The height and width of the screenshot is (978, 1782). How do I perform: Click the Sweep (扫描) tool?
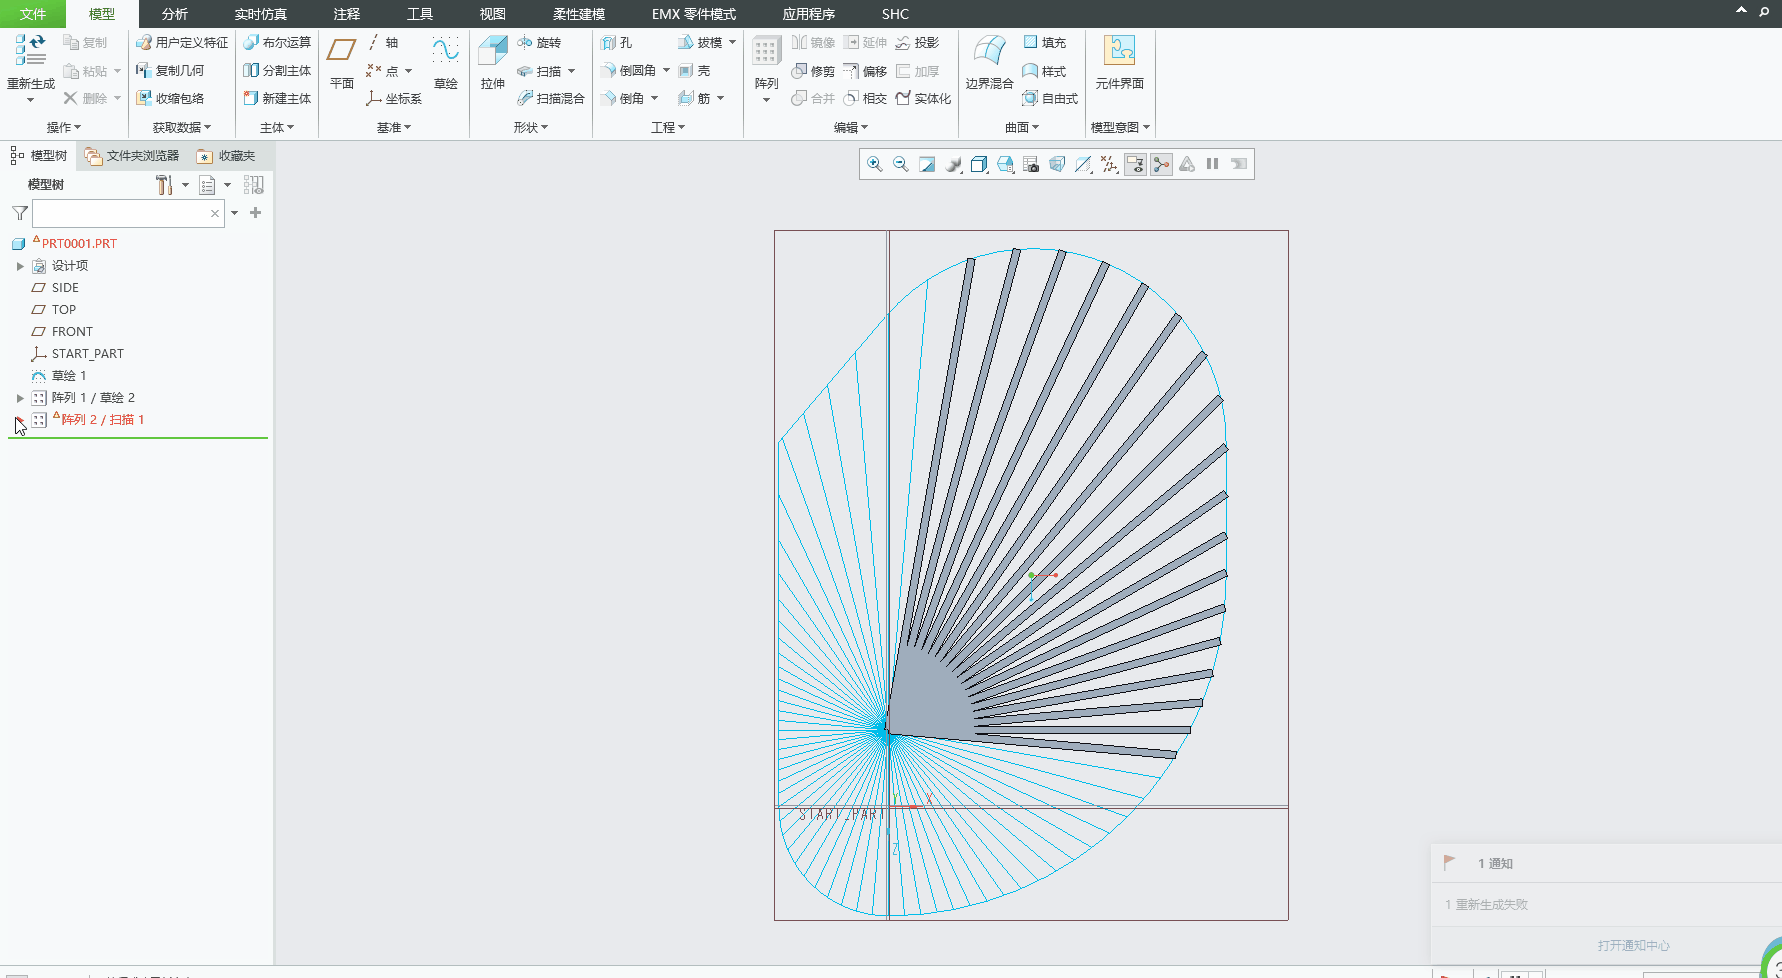539,71
